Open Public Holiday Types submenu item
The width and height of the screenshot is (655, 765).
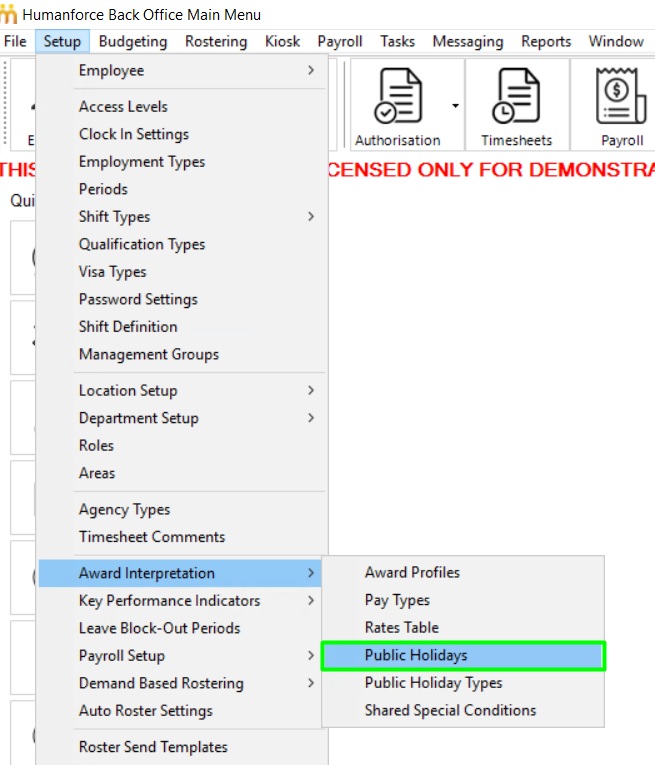pos(463,683)
